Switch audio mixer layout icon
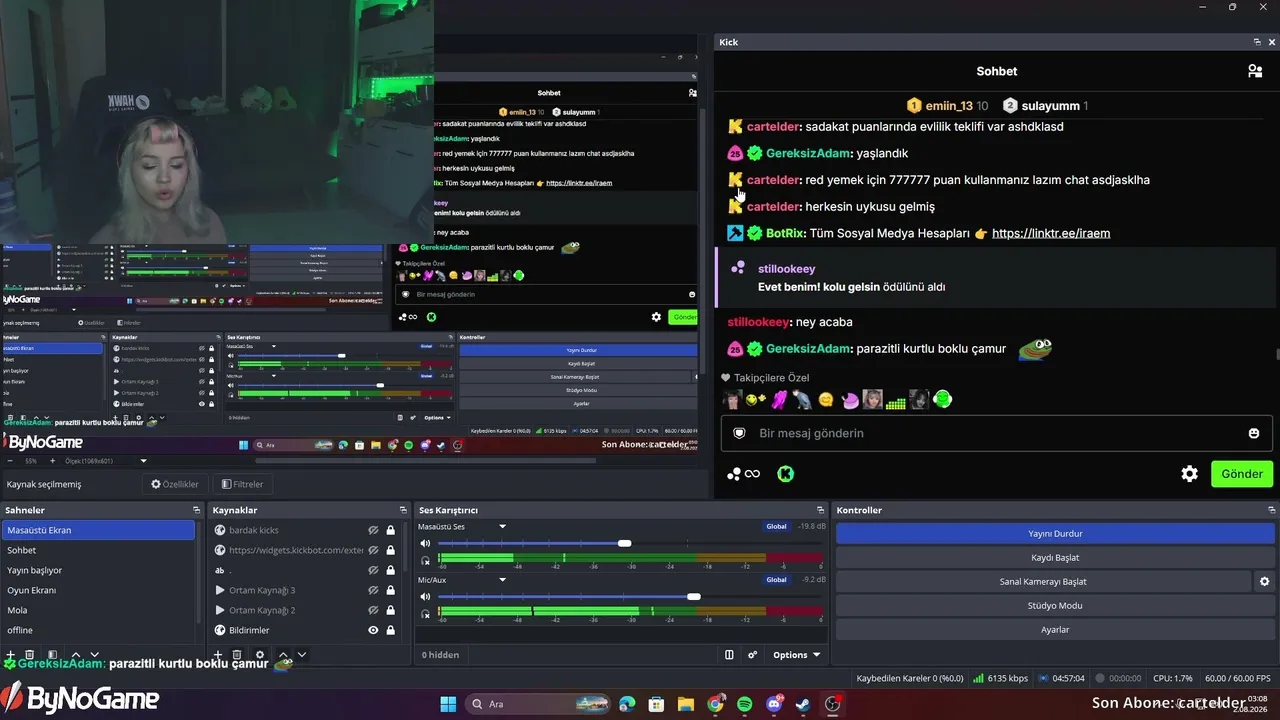This screenshot has height=720, width=1280. point(729,655)
